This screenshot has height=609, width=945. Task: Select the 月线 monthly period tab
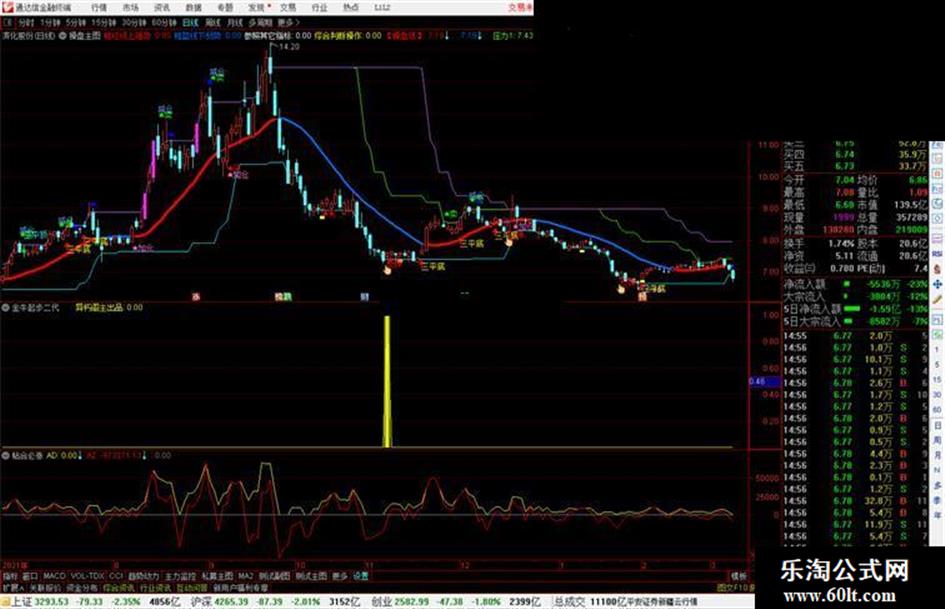coord(234,23)
